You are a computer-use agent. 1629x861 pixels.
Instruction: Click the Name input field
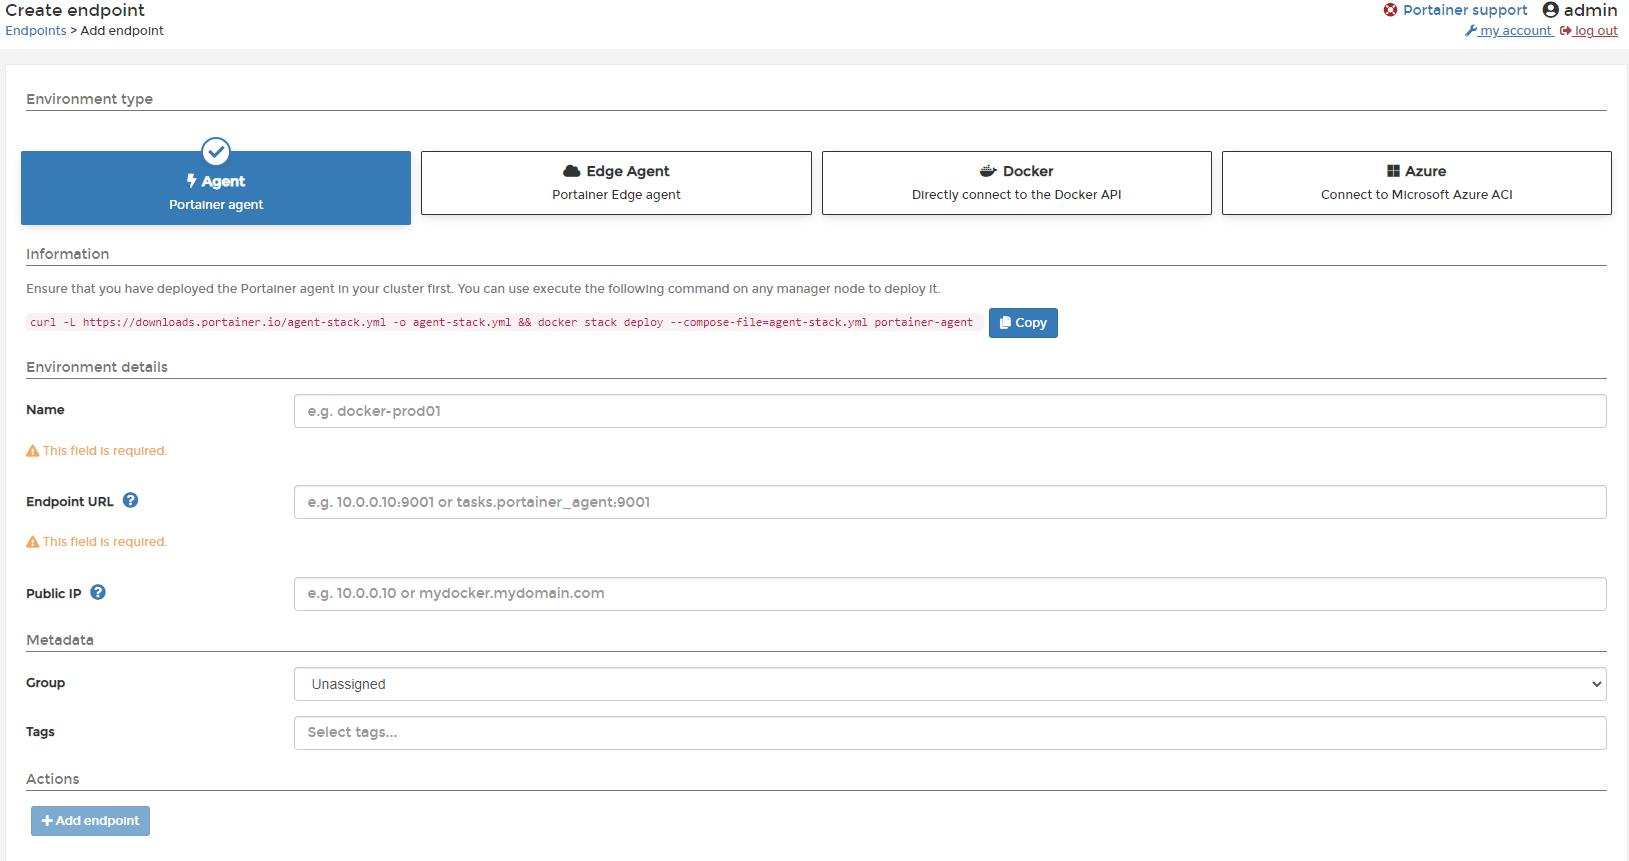(x=950, y=411)
